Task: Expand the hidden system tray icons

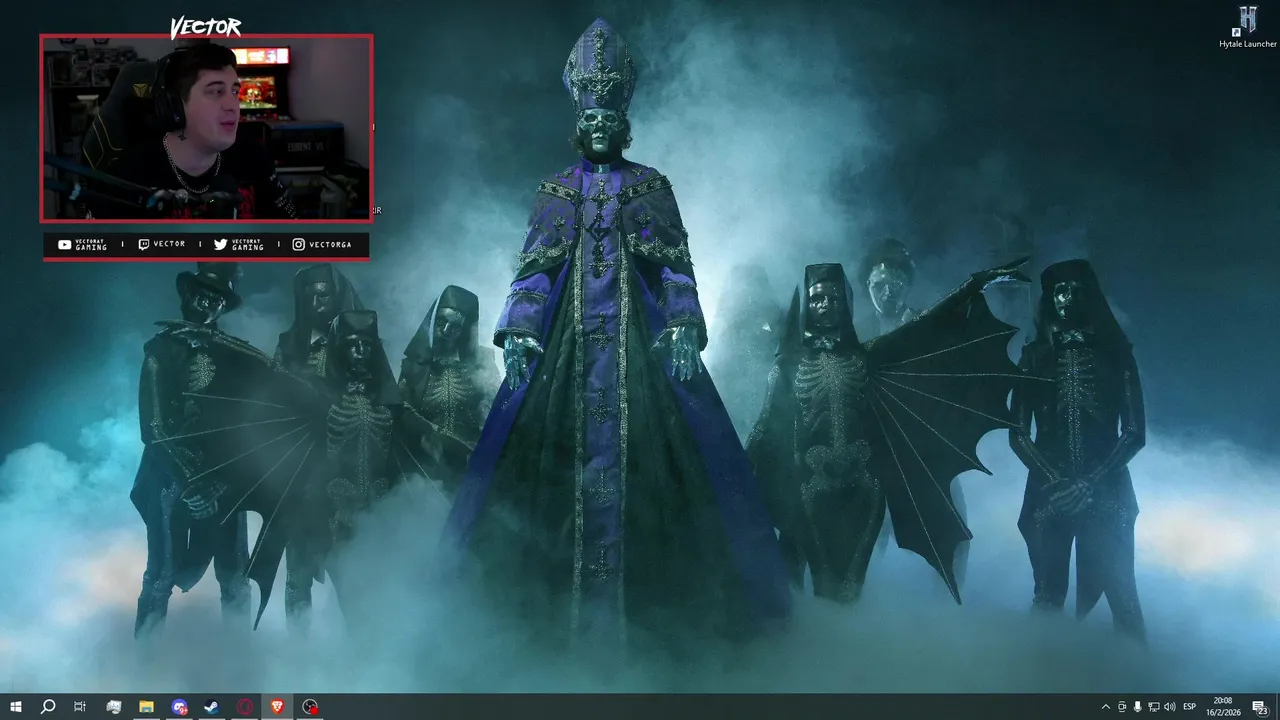Action: pyautogui.click(x=1105, y=707)
